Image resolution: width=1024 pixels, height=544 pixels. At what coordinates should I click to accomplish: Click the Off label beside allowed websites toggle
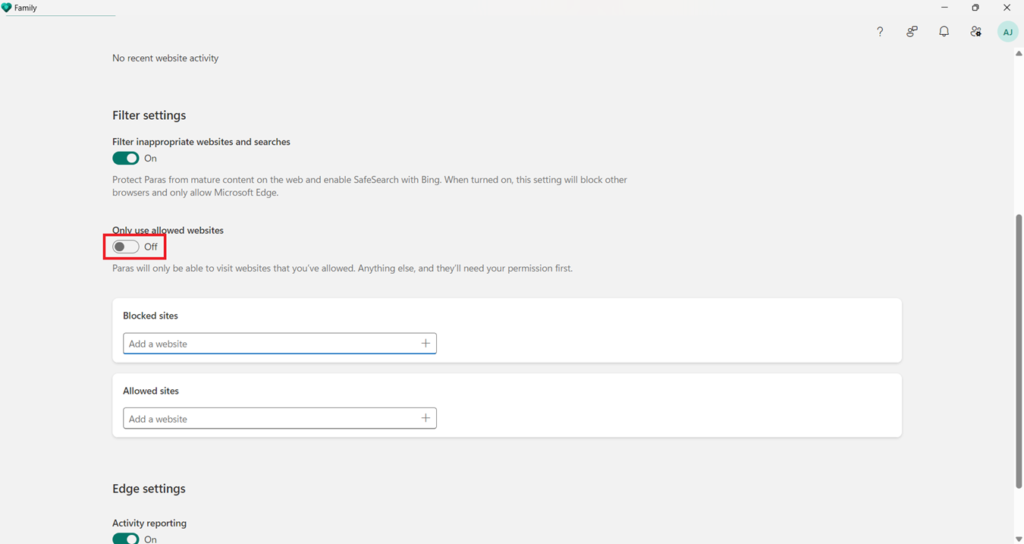[151, 247]
